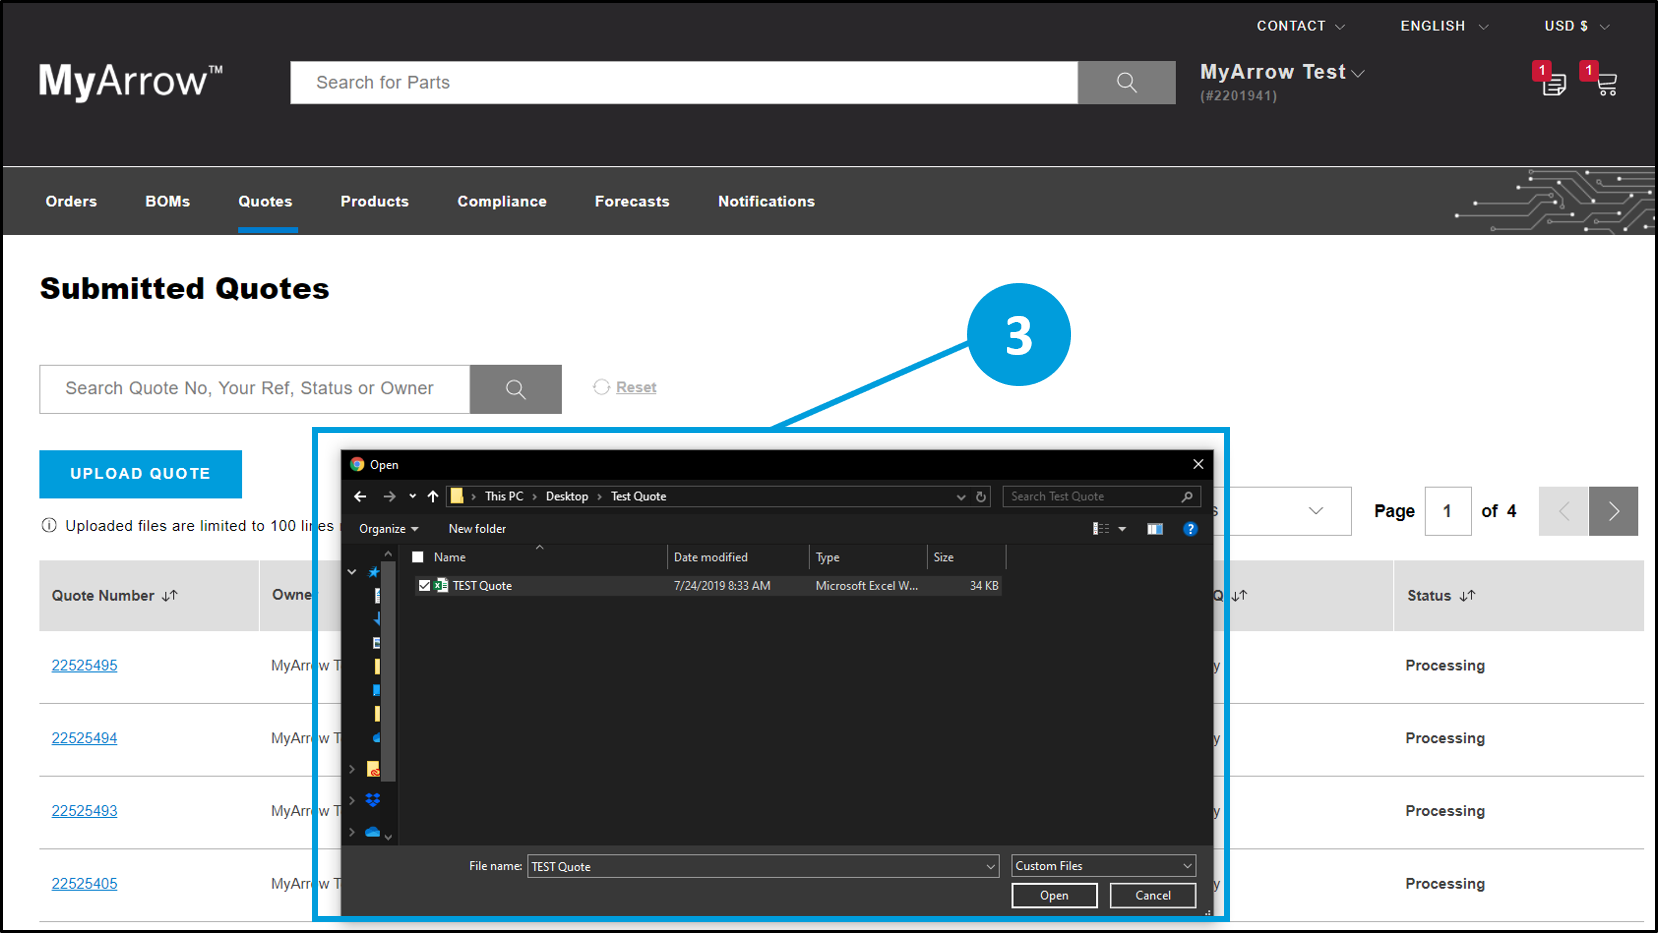Click the parts search magnifier button
Viewport: 1658px width, 933px height.
point(1126,83)
